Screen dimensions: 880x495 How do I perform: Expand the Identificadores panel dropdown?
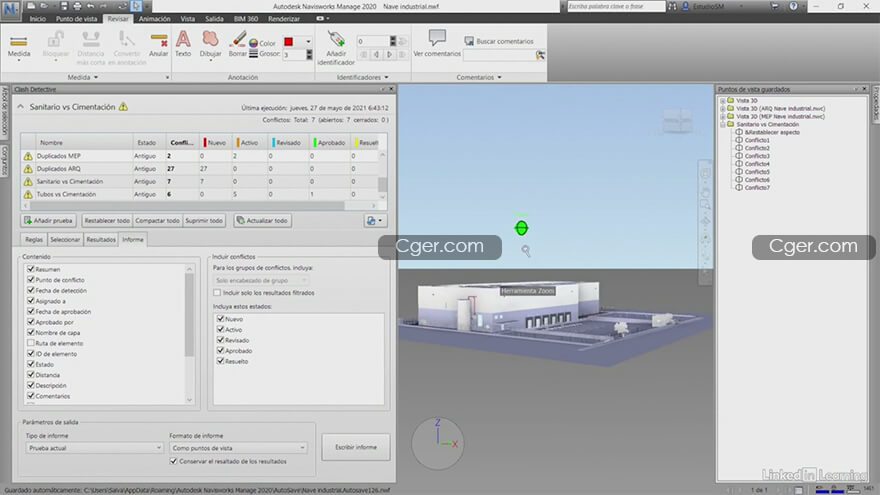386,77
